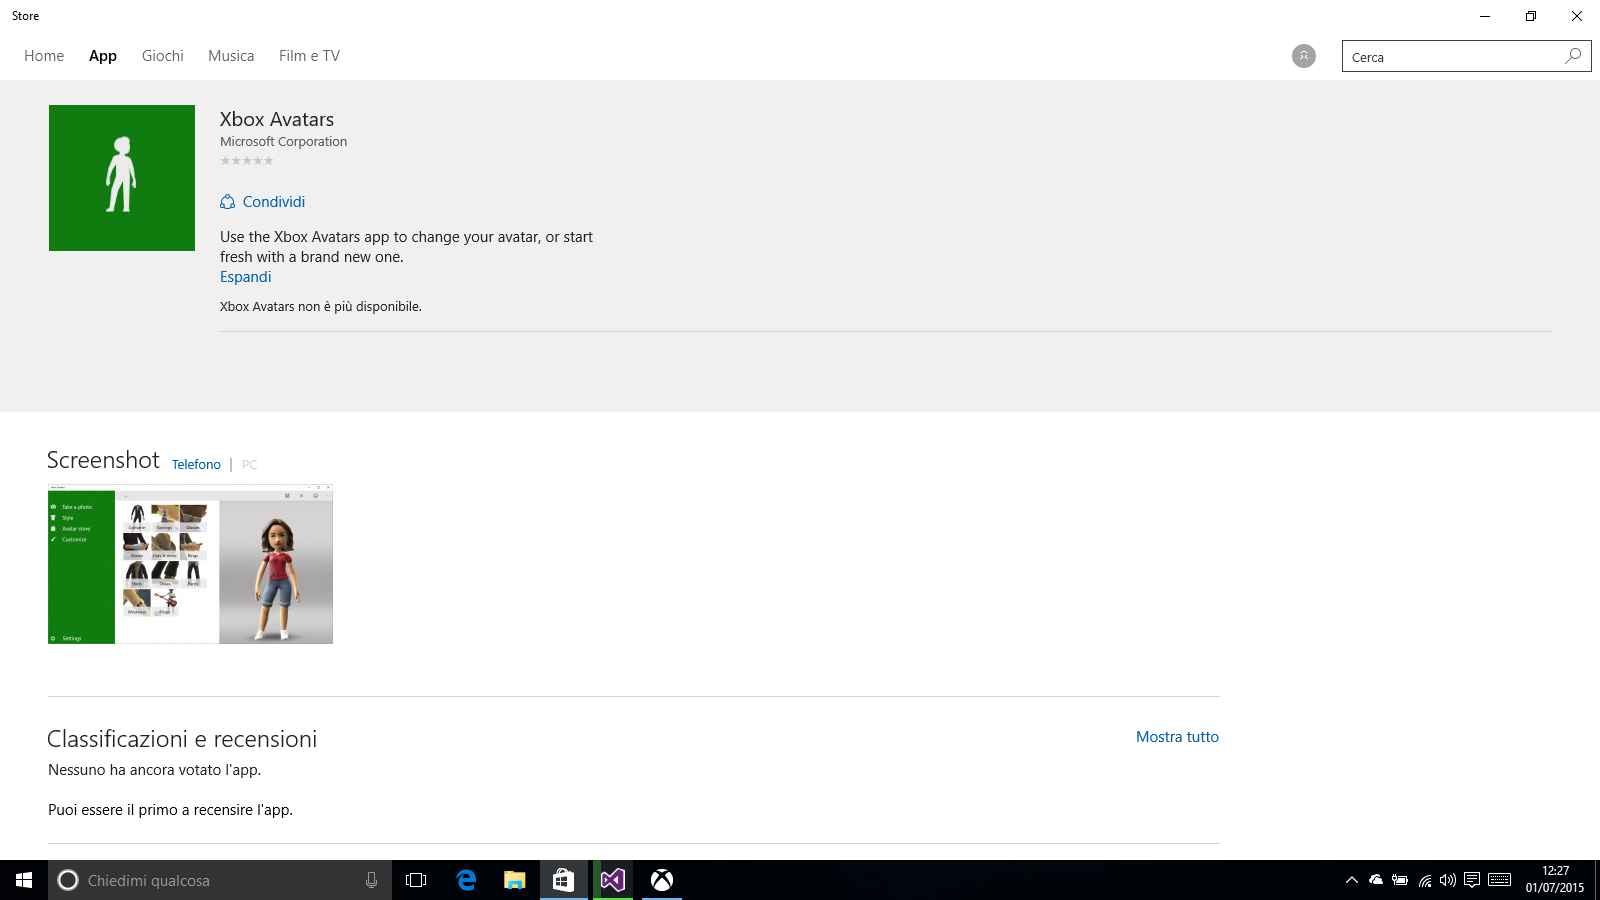
Task: Click 'Xbox Avatars non è più disponibile' text
Action: [321, 307]
